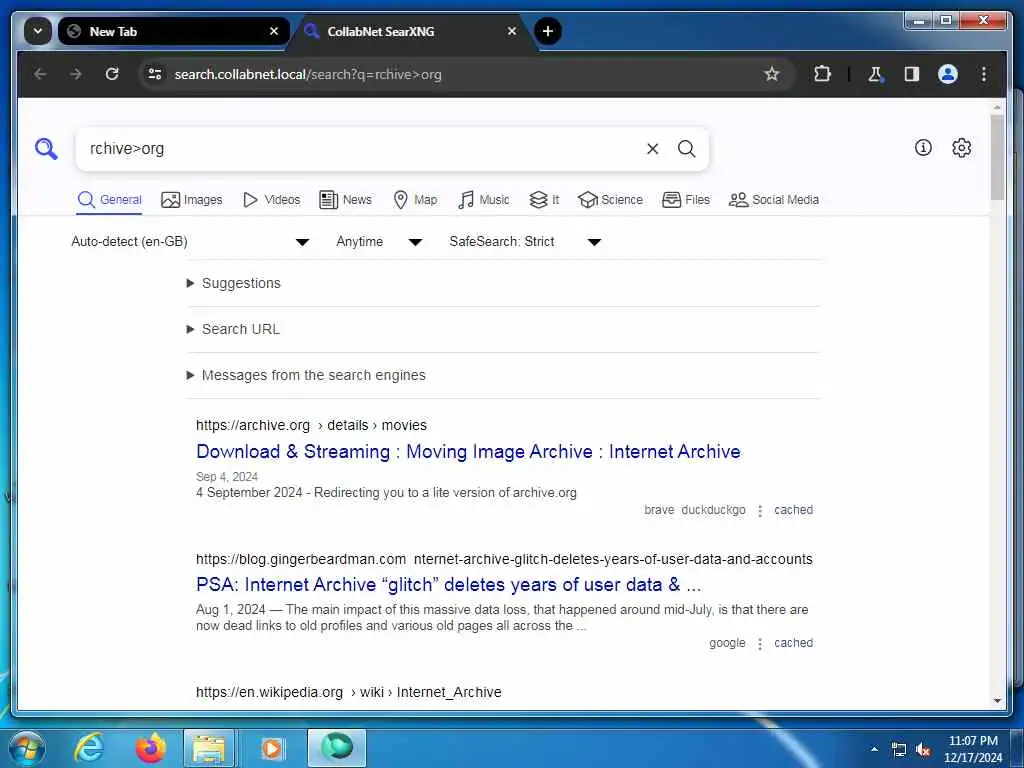This screenshot has width=1024, height=768.
Task: Open Chrome three-dot menu
Action: click(984, 74)
